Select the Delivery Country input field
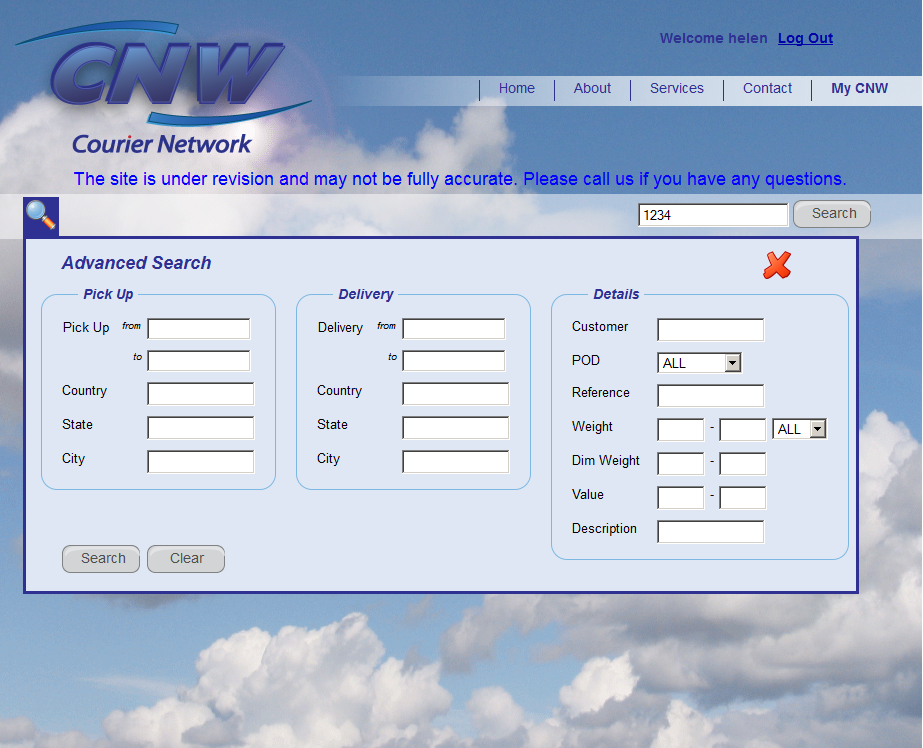The width and height of the screenshot is (923, 748). click(x=455, y=394)
